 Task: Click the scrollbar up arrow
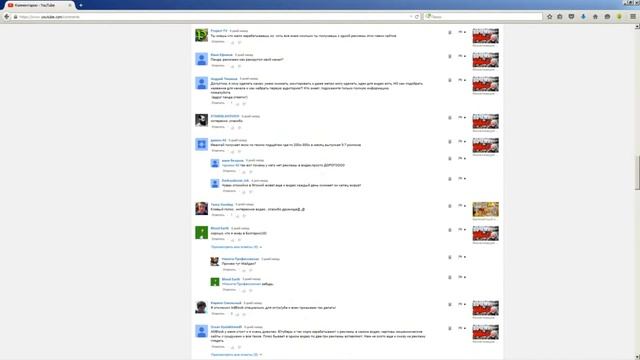[x=637, y=27]
